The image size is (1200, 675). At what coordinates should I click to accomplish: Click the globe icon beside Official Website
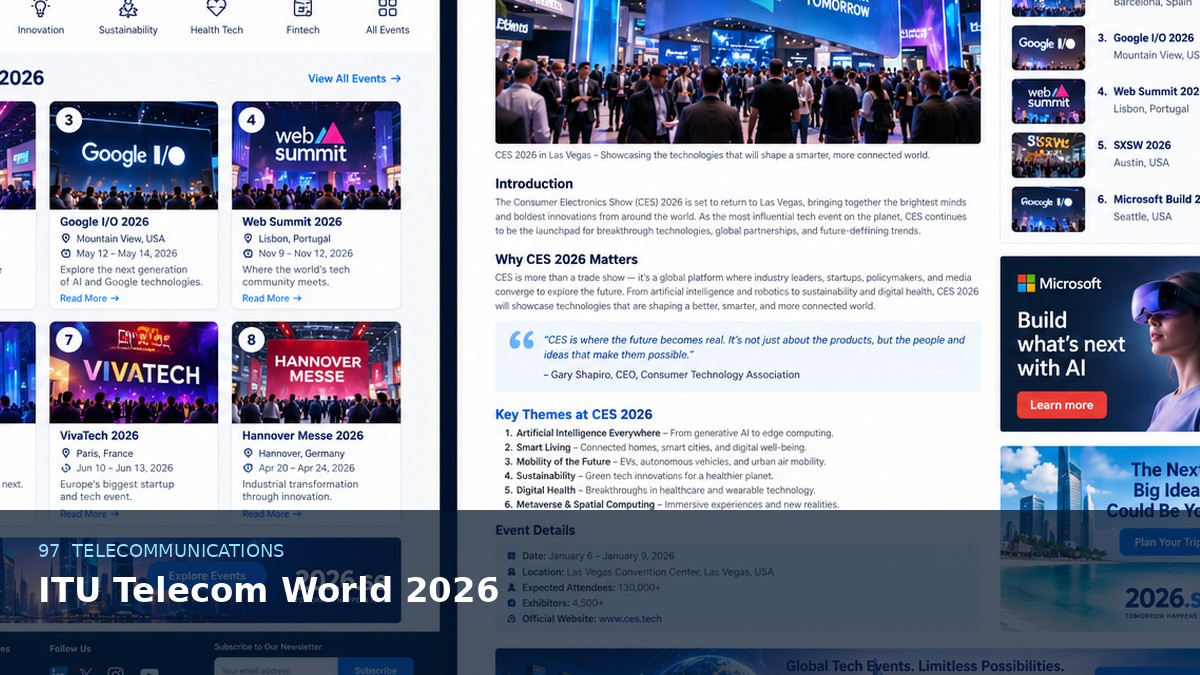click(512, 619)
